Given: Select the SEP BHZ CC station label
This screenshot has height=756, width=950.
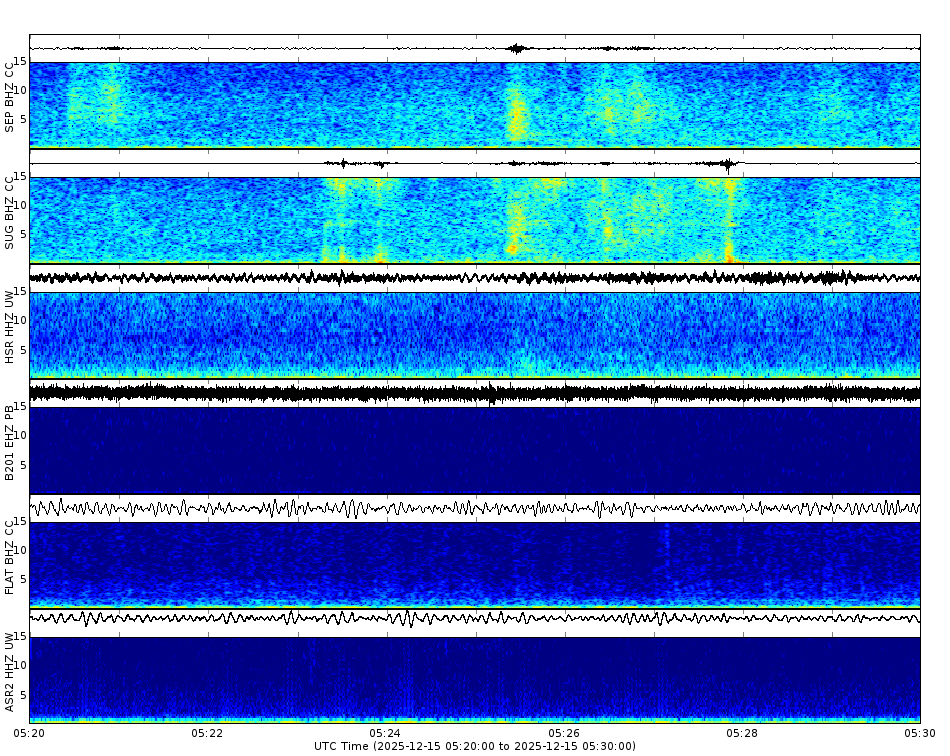Looking at the screenshot, I should [10, 97].
